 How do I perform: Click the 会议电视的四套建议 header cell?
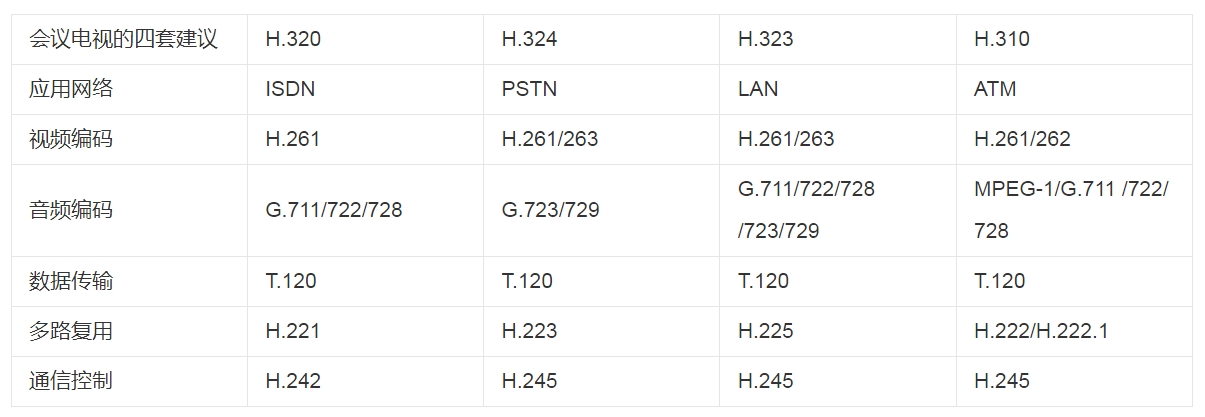click(123, 39)
